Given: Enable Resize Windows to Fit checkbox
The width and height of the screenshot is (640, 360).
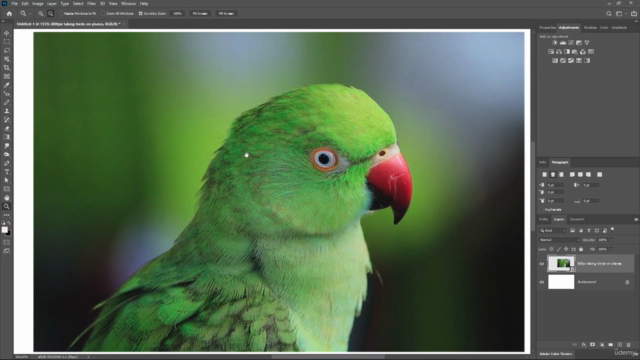Looking at the screenshot, I should [x=61, y=13].
